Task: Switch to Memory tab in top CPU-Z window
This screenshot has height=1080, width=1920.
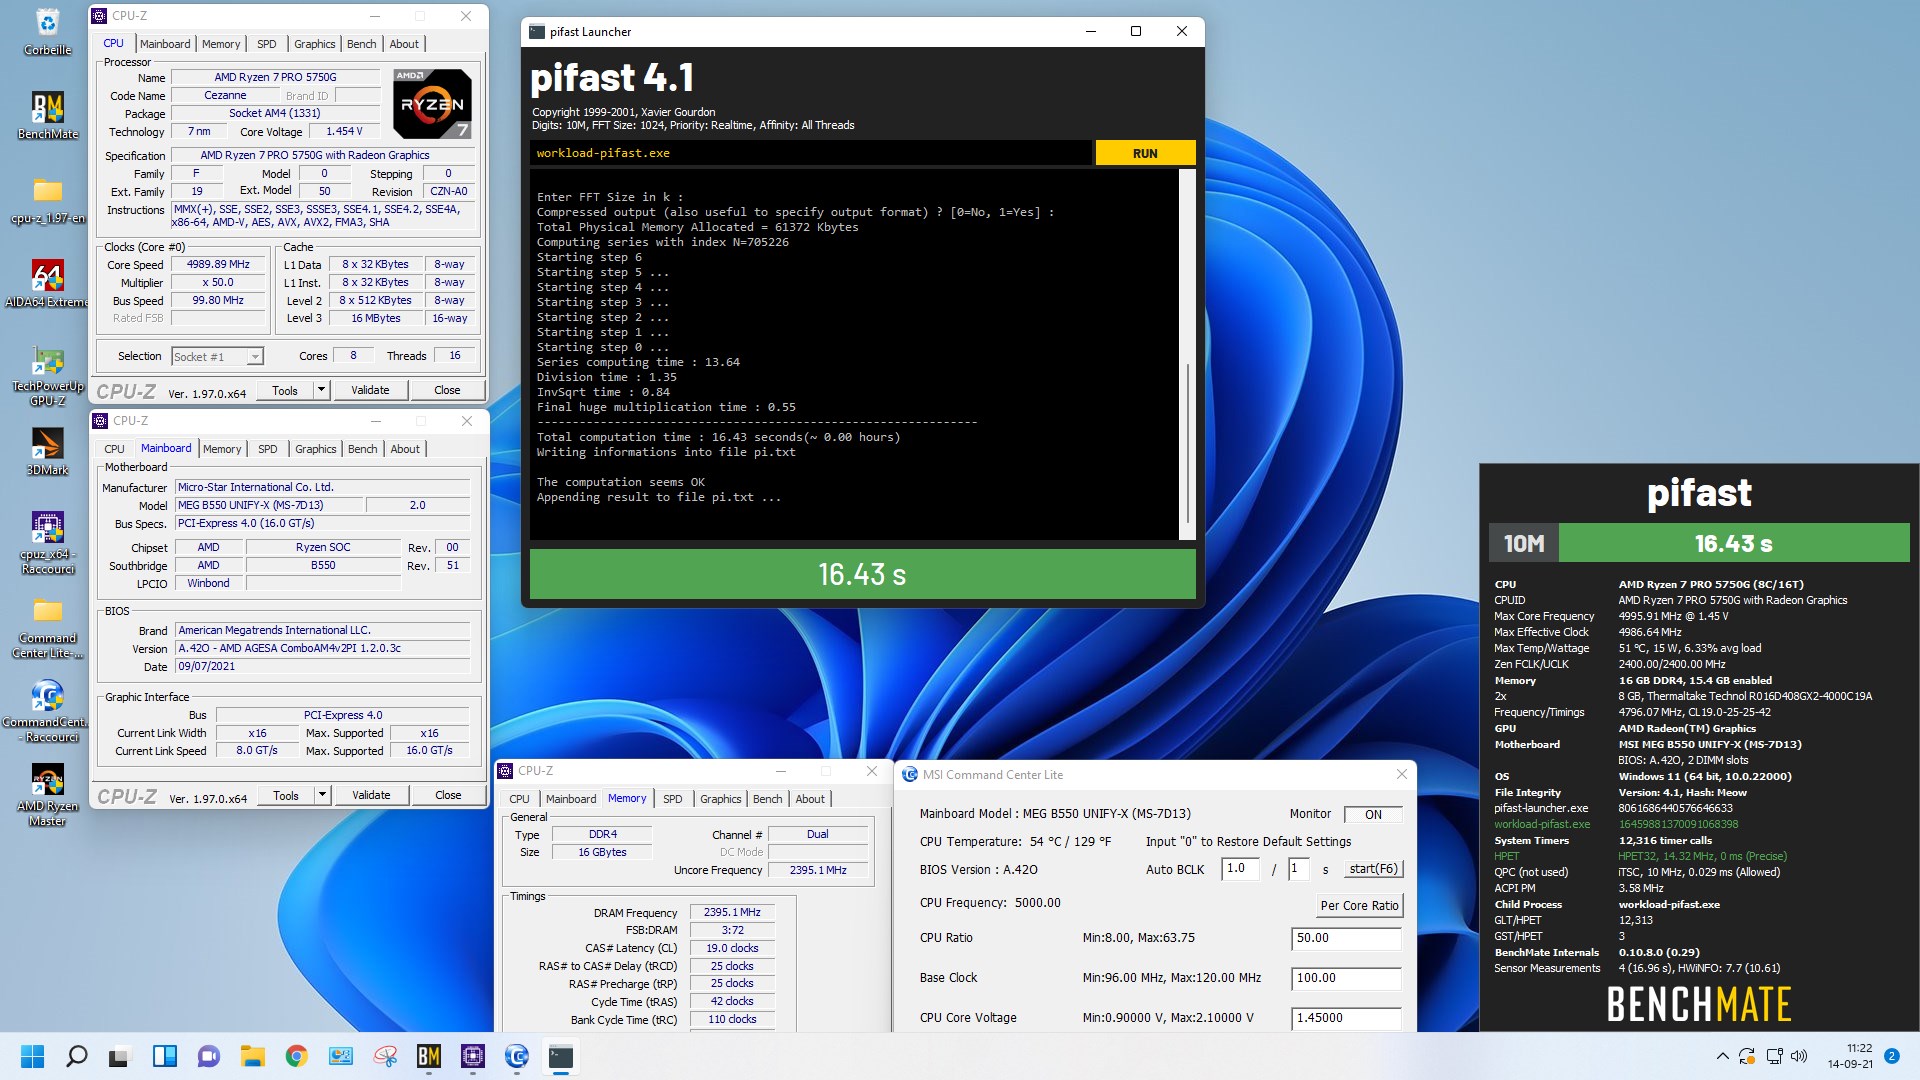Action: pyautogui.click(x=221, y=44)
